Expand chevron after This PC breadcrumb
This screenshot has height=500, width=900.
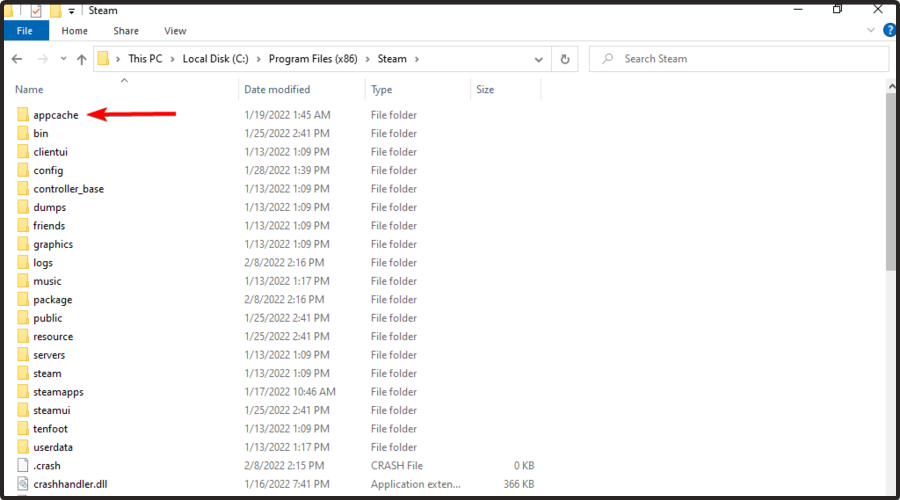[172, 59]
